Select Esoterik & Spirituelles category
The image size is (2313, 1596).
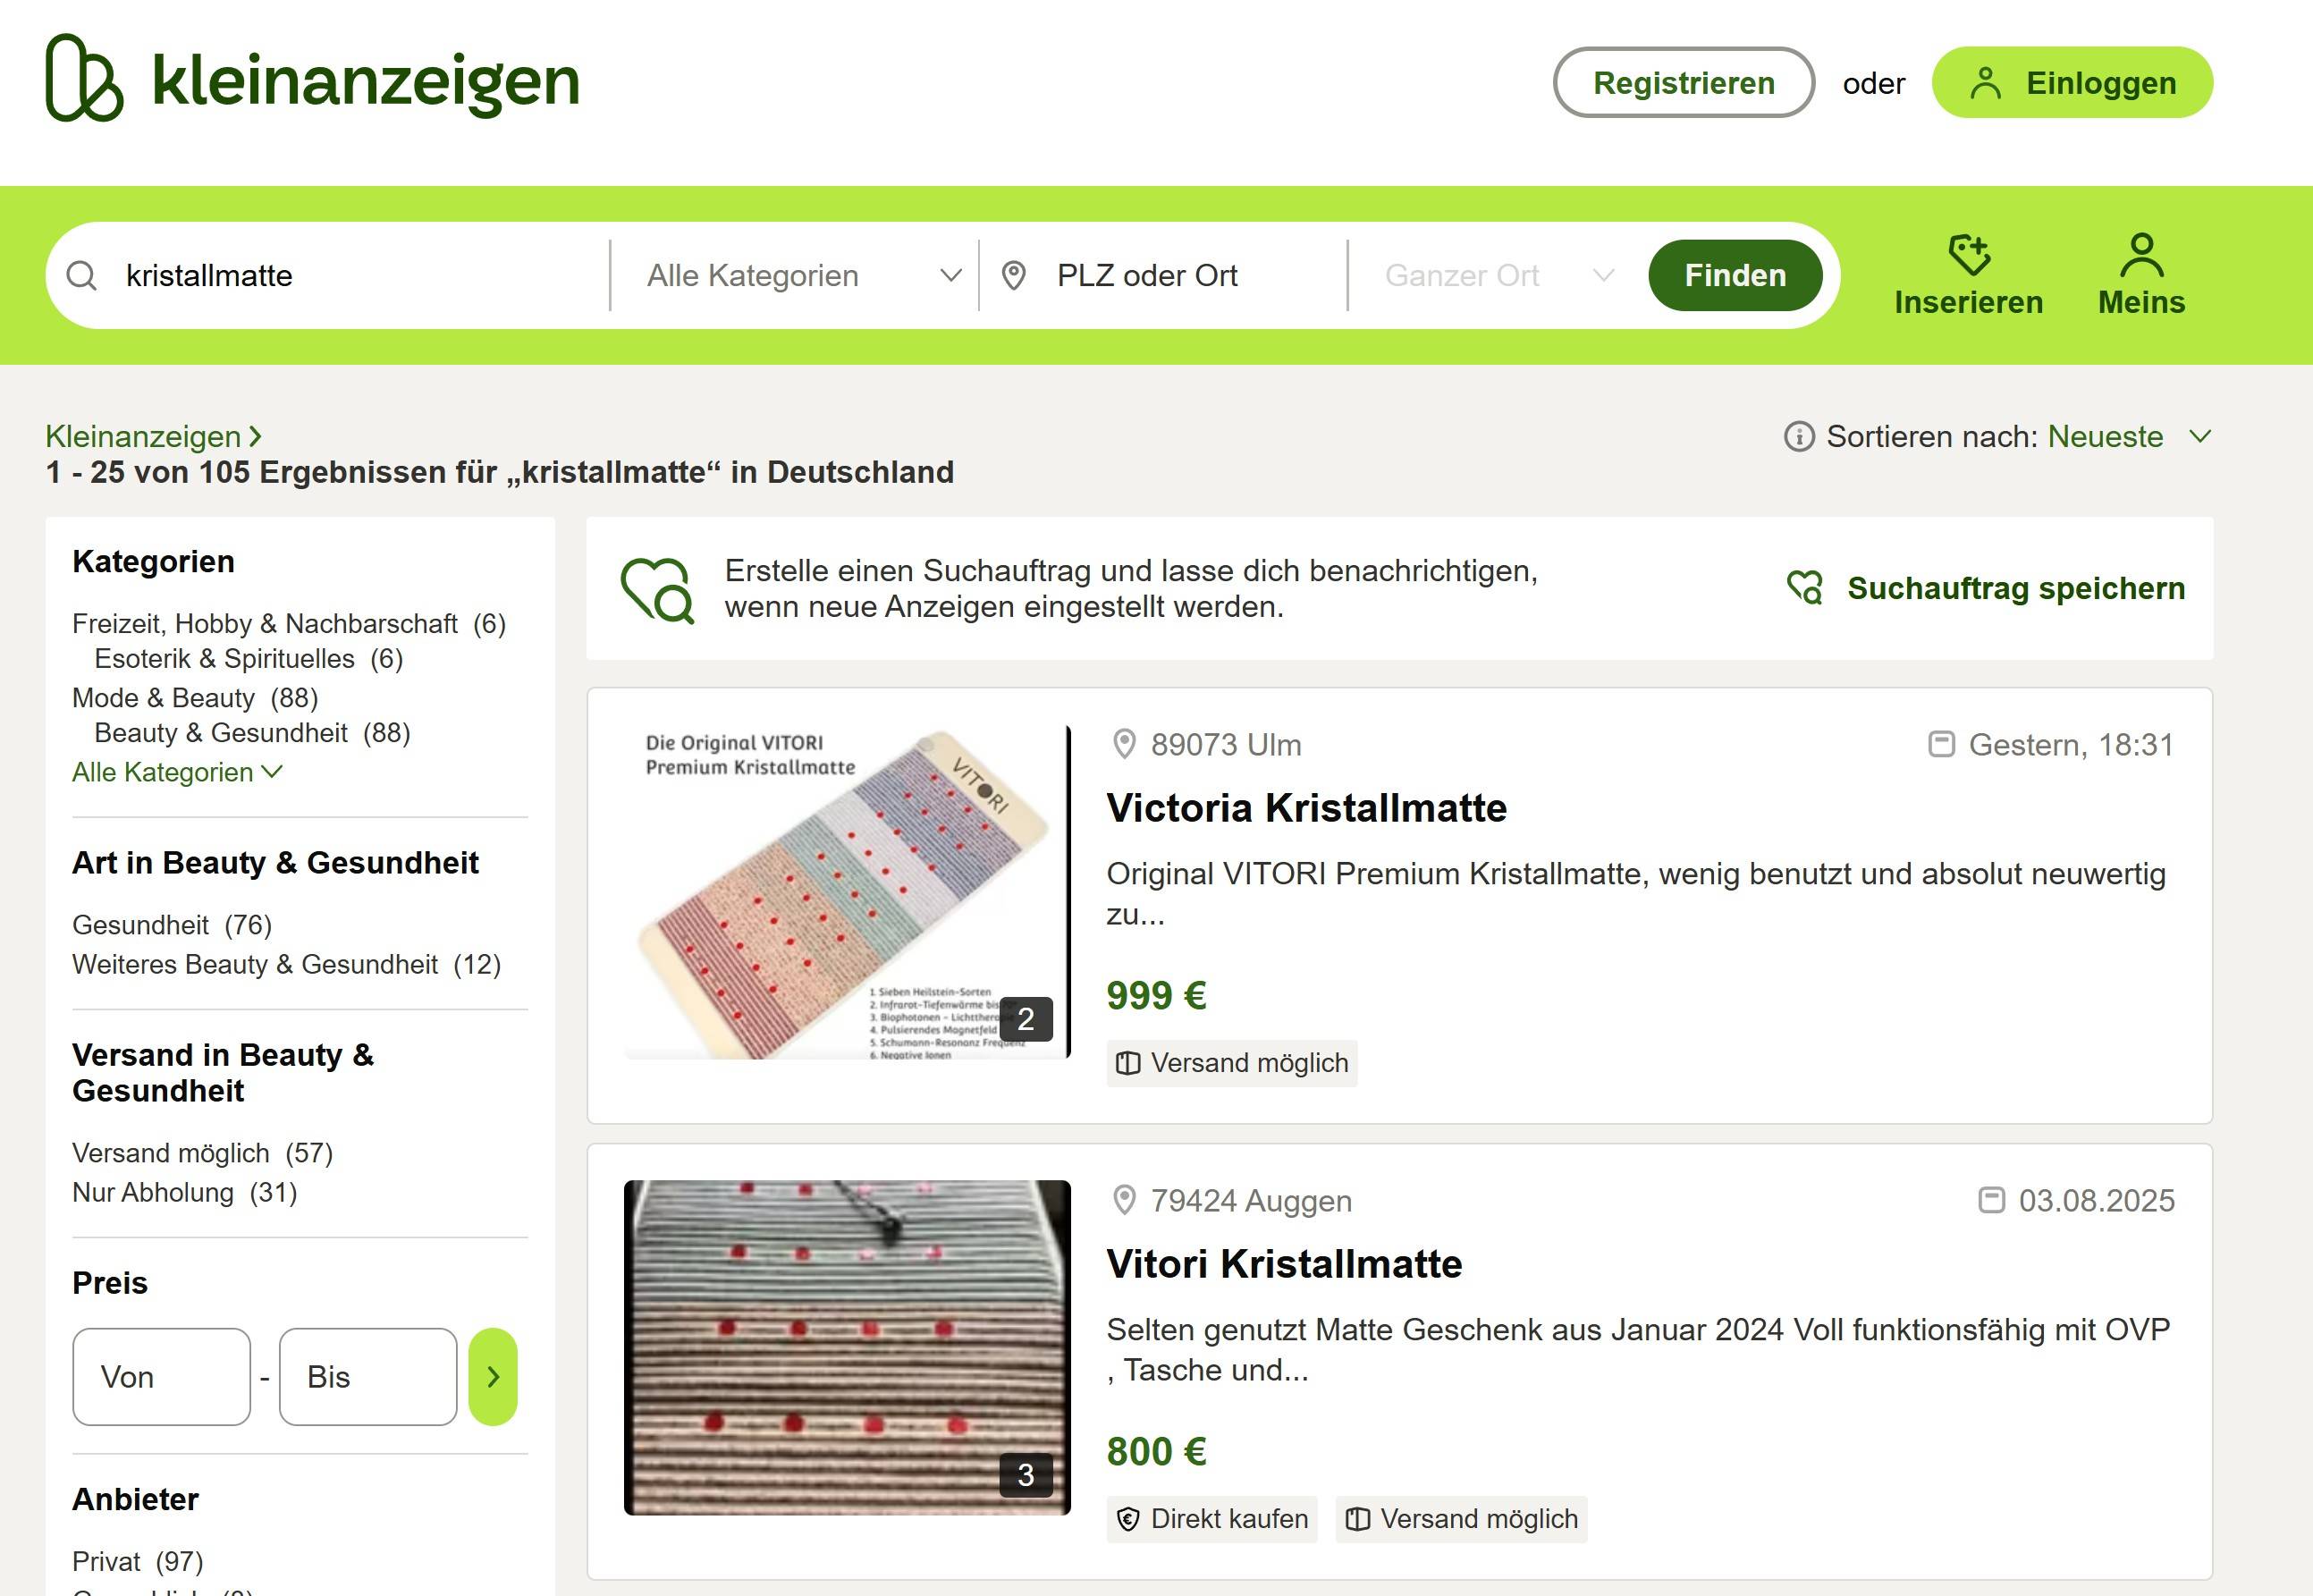[249, 658]
